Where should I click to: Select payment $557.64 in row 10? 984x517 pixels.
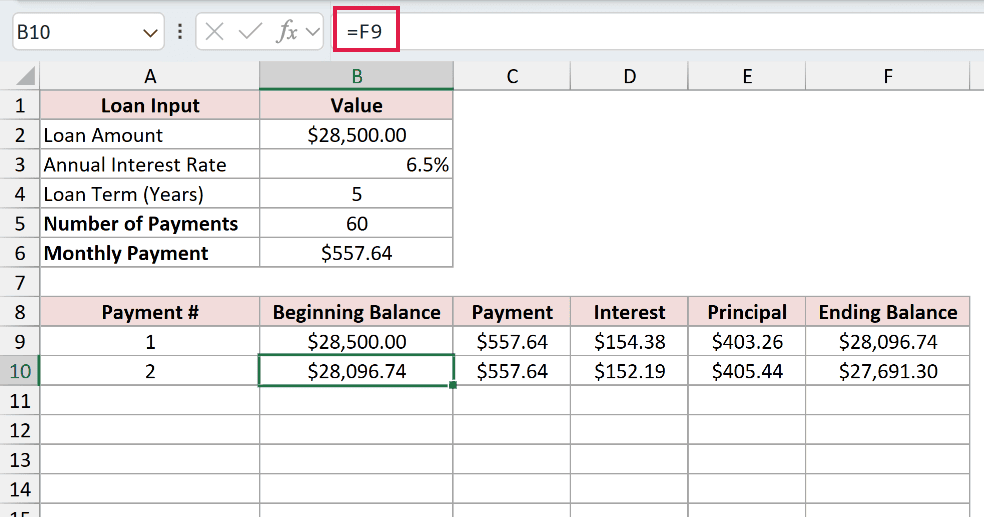[512, 371]
